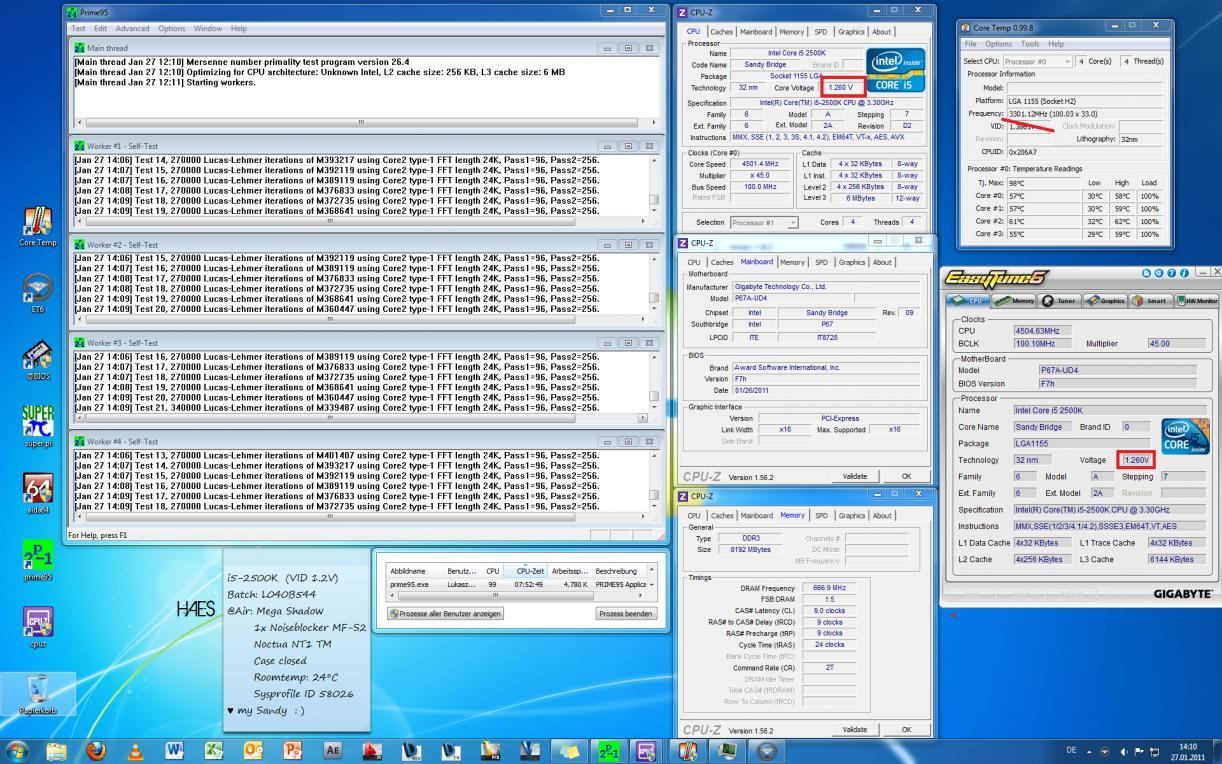
Task: Click the Worker #1 Self-Test vertical scrollbar
Action: click(x=654, y=186)
